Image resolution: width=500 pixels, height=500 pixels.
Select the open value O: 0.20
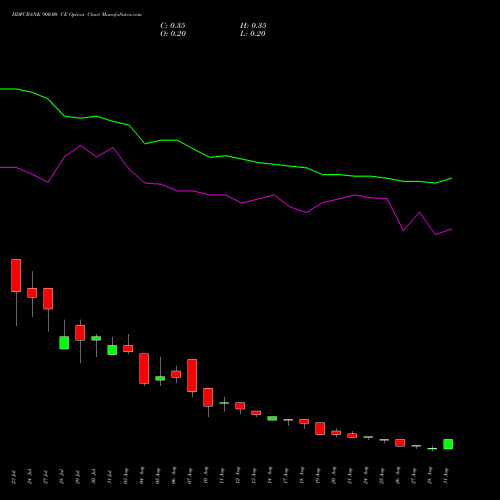[173, 34]
